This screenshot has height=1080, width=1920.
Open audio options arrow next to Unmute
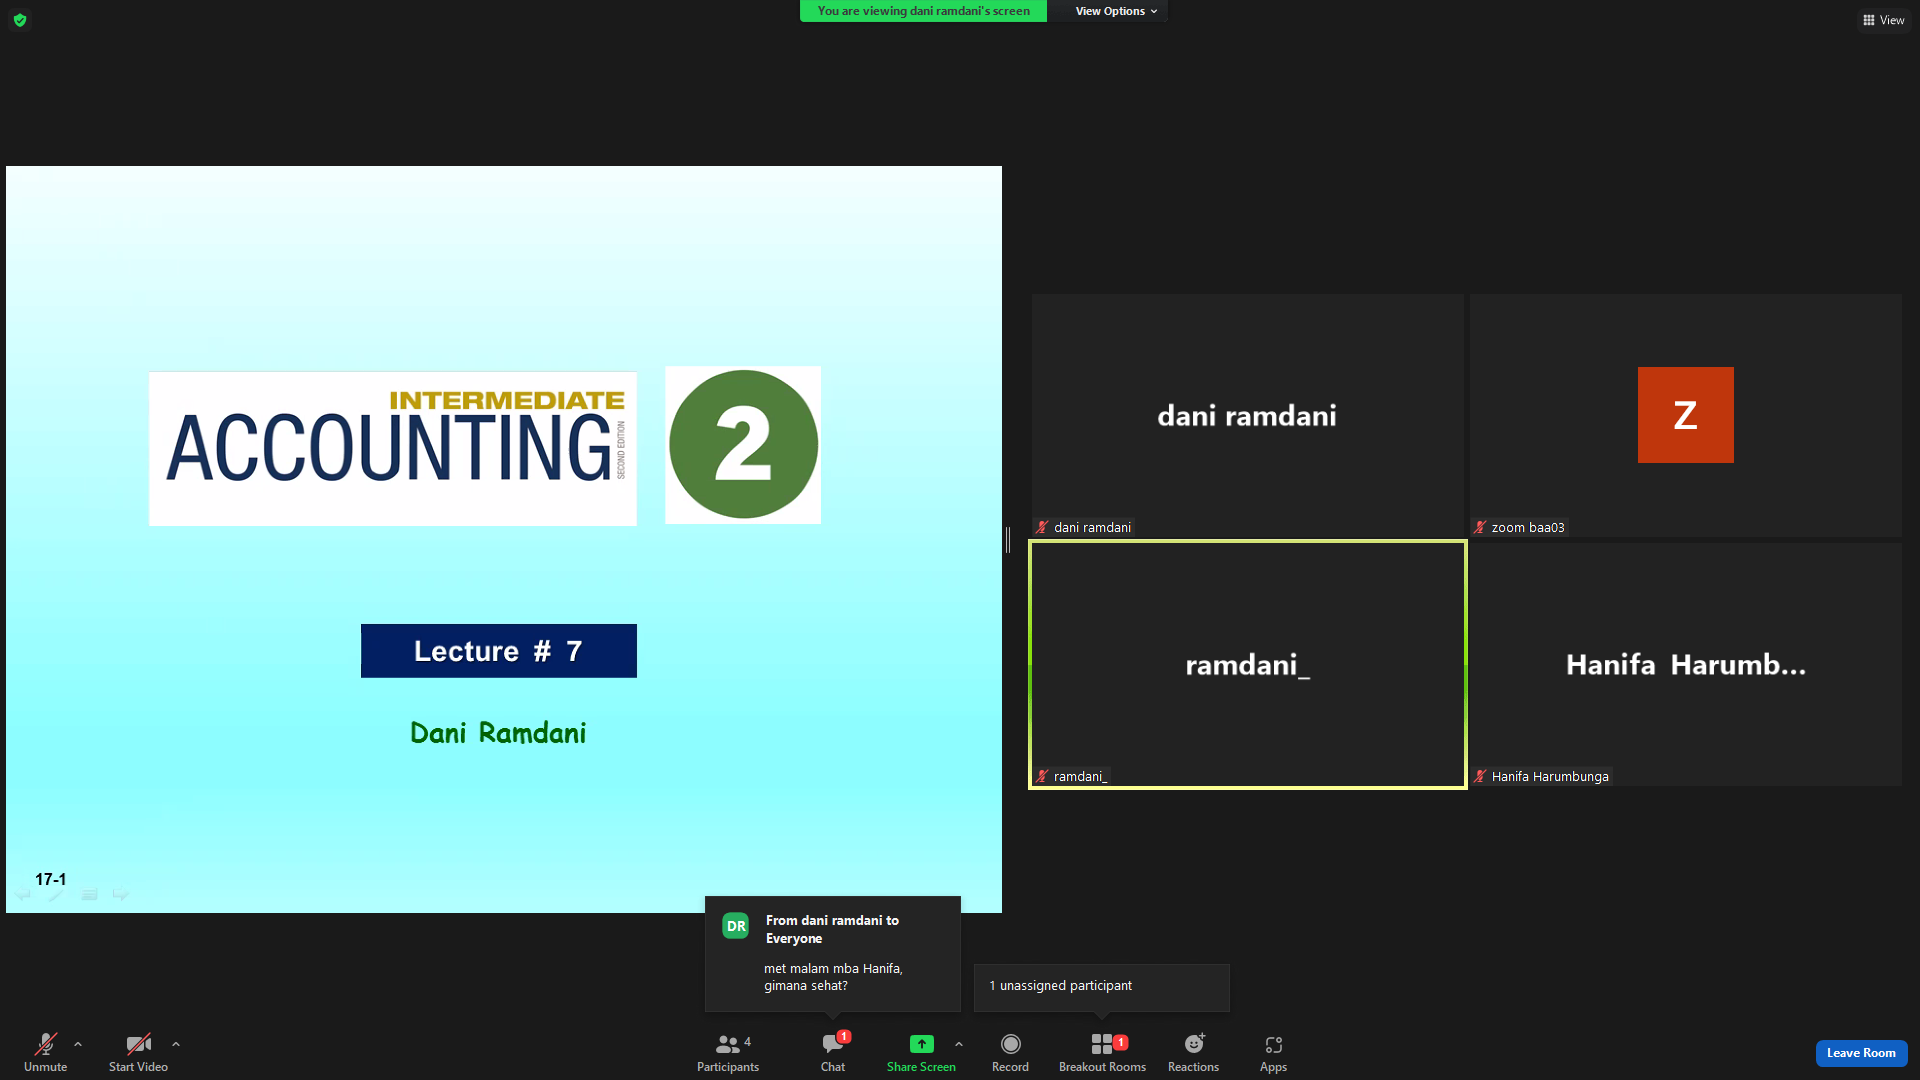(x=78, y=1044)
